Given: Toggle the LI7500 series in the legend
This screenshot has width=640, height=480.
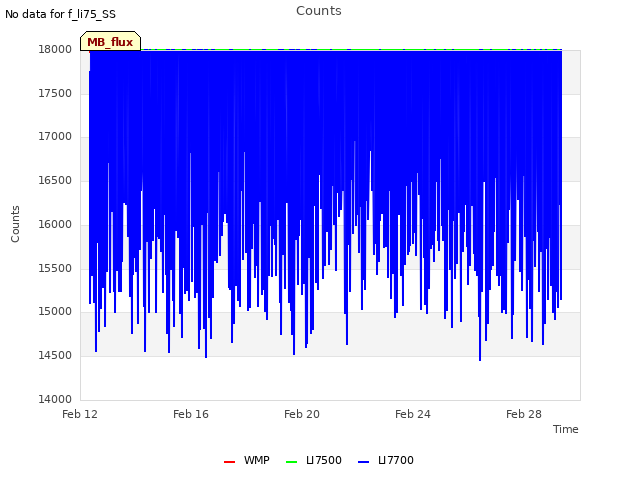Looking at the screenshot, I should [313, 460].
